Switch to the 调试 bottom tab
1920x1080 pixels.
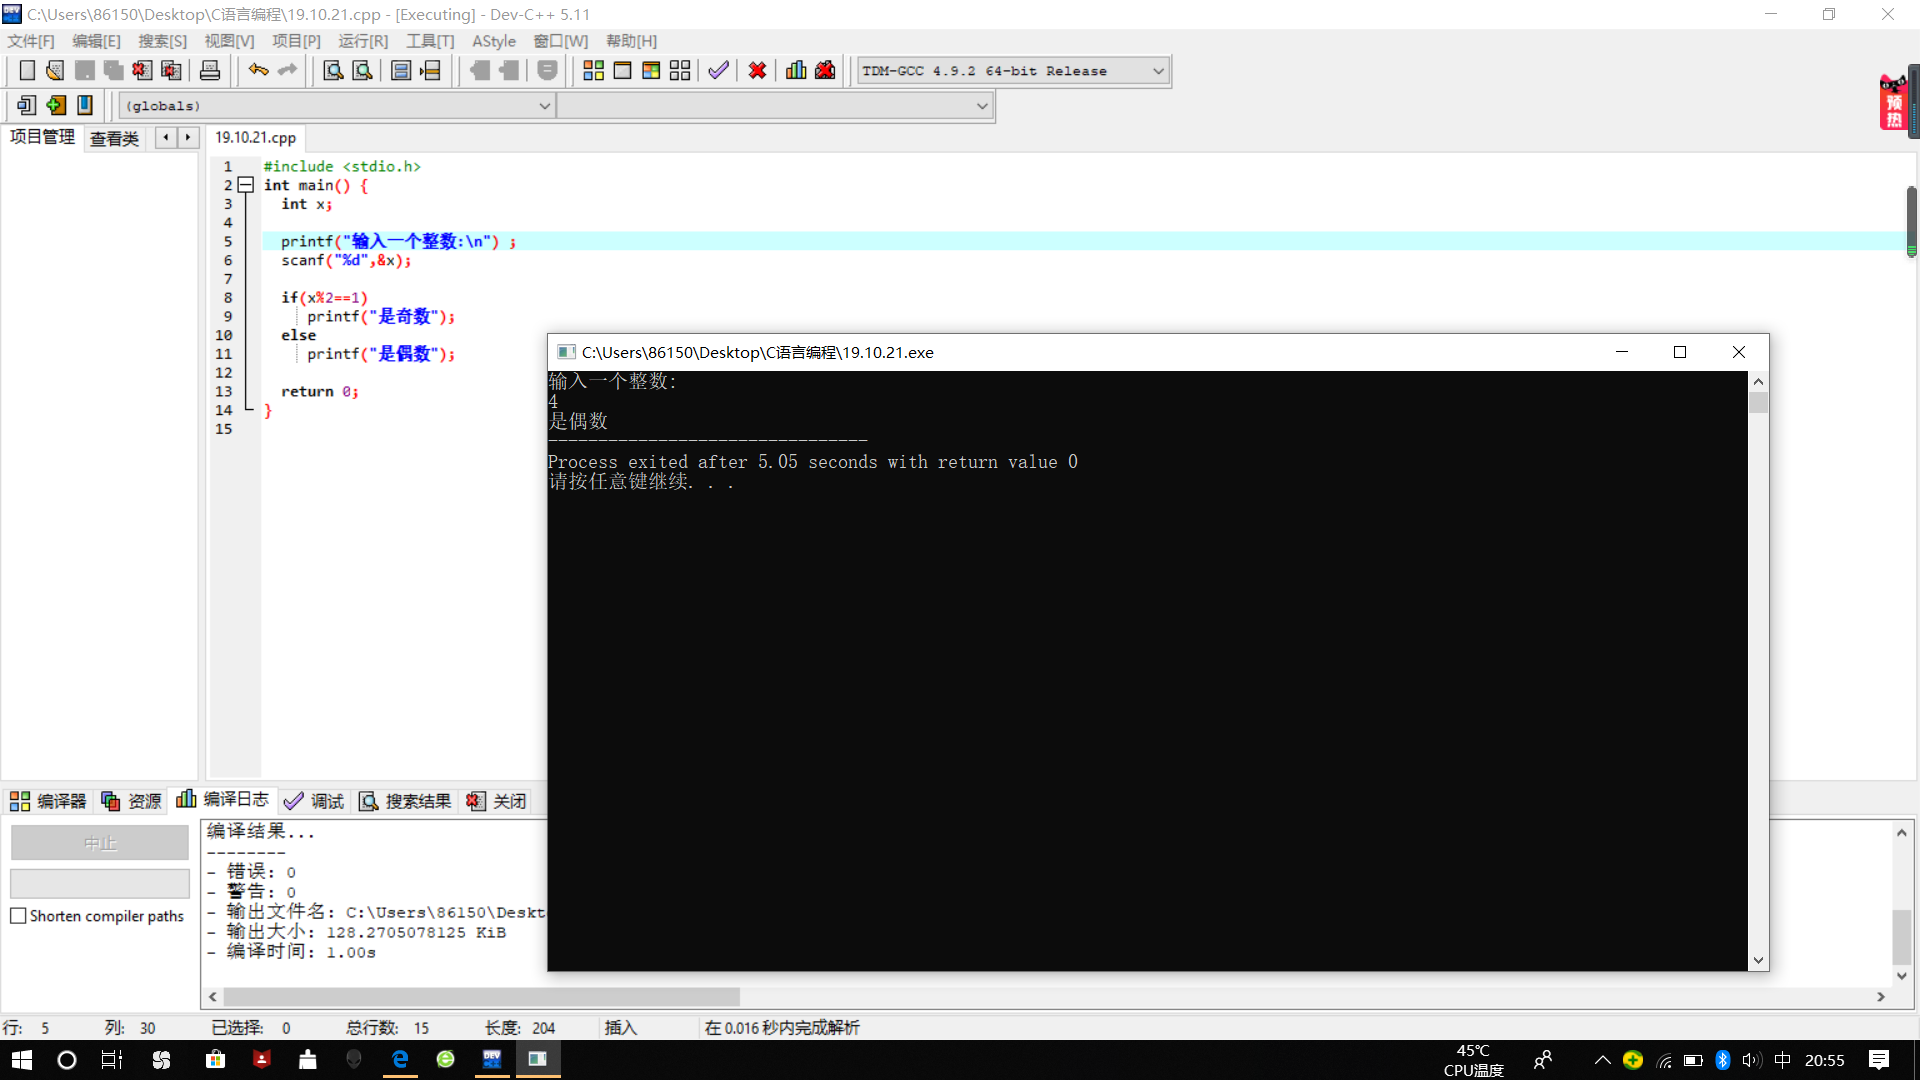click(x=314, y=801)
